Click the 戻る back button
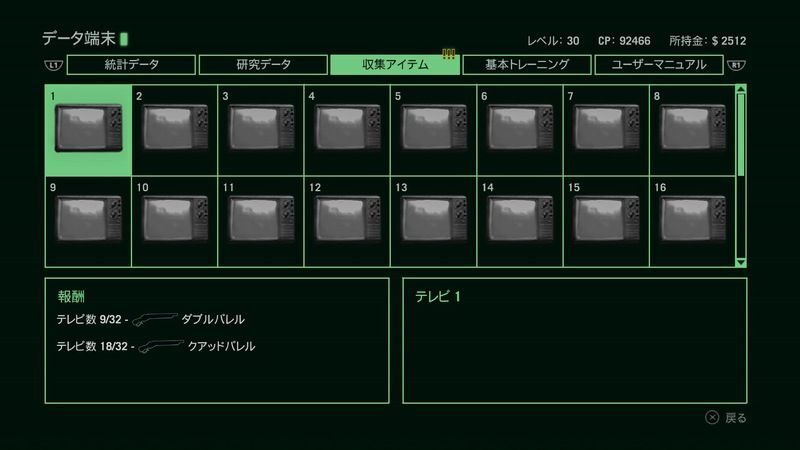The width and height of the screenshot is (800, 450). click(x=735, y=418)
